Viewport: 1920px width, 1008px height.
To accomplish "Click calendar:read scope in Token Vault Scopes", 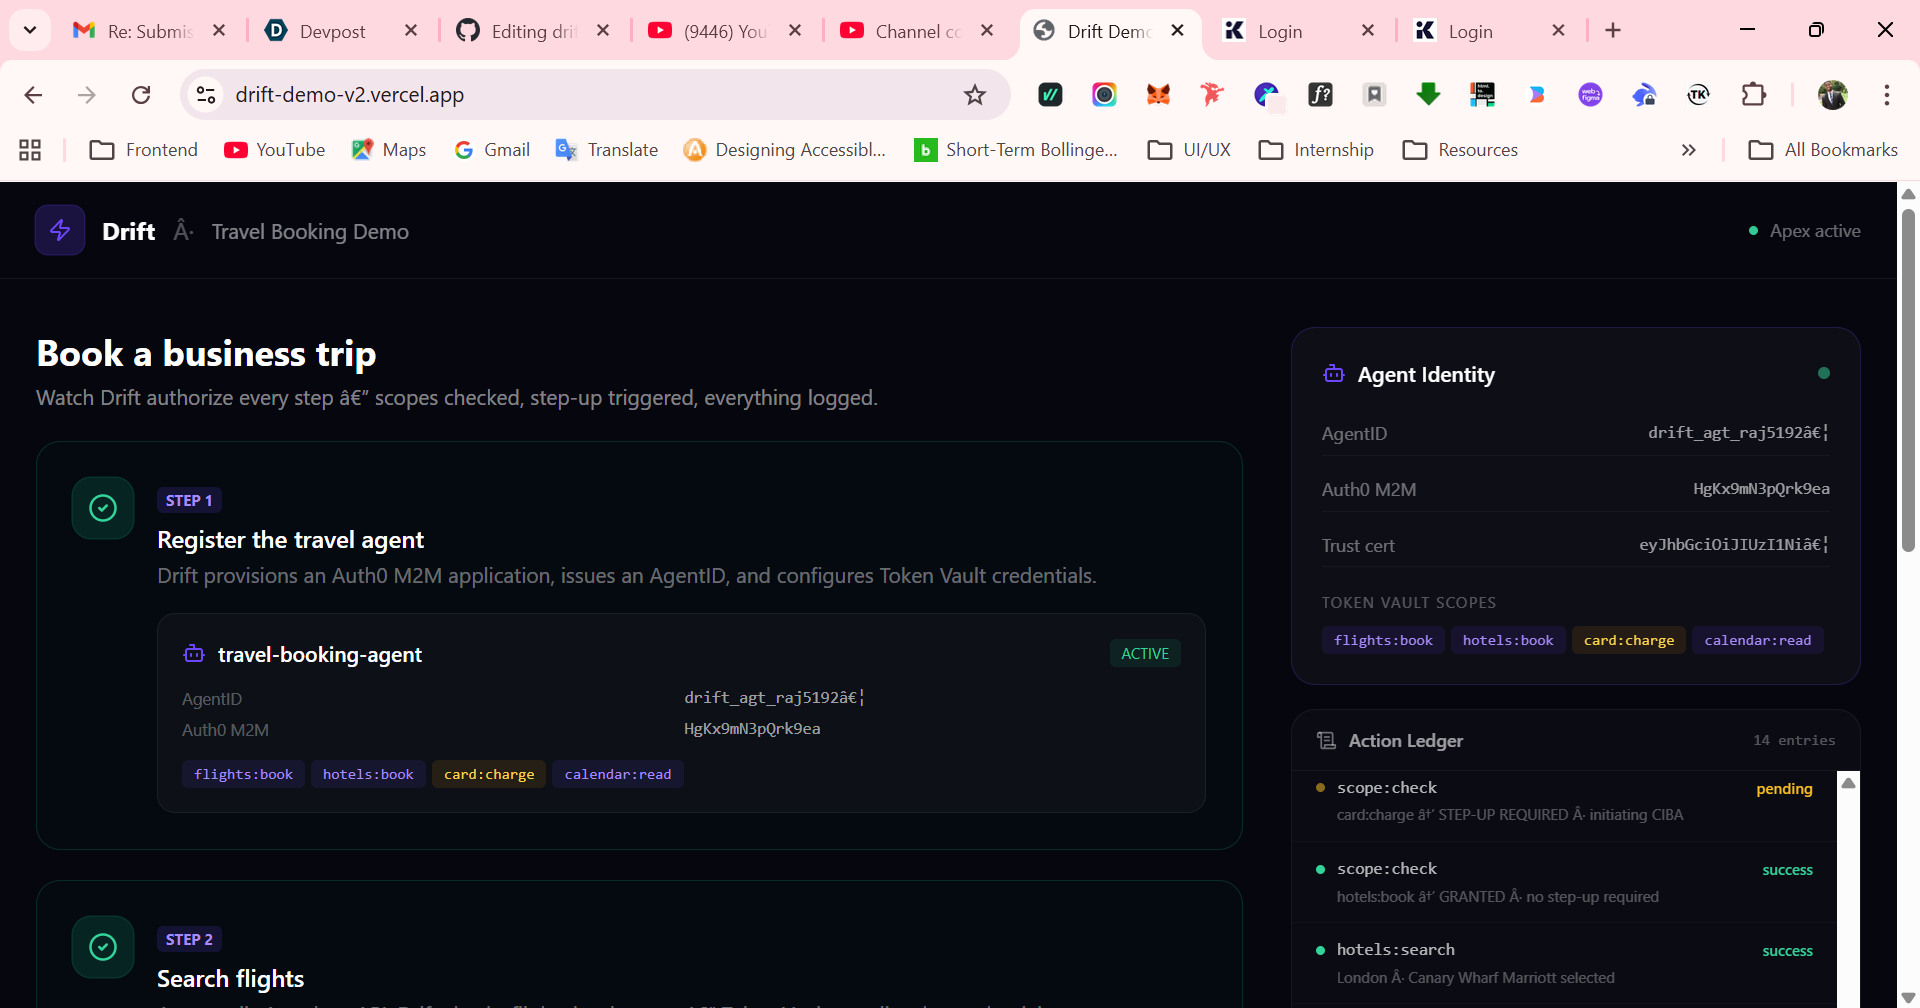I will pyautogui.click(x=1758, y=640).
